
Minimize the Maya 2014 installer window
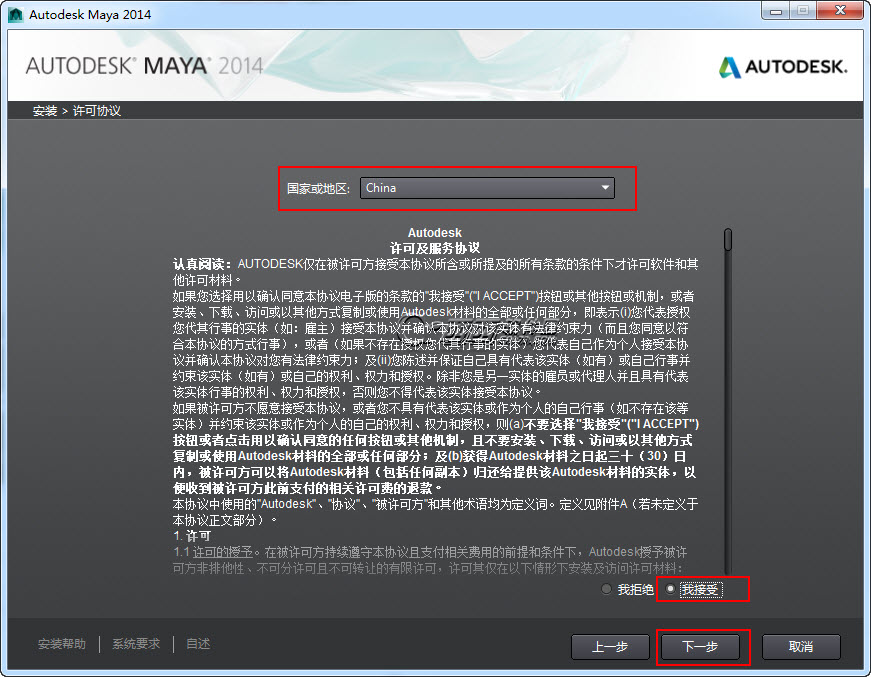pos(776,11)
